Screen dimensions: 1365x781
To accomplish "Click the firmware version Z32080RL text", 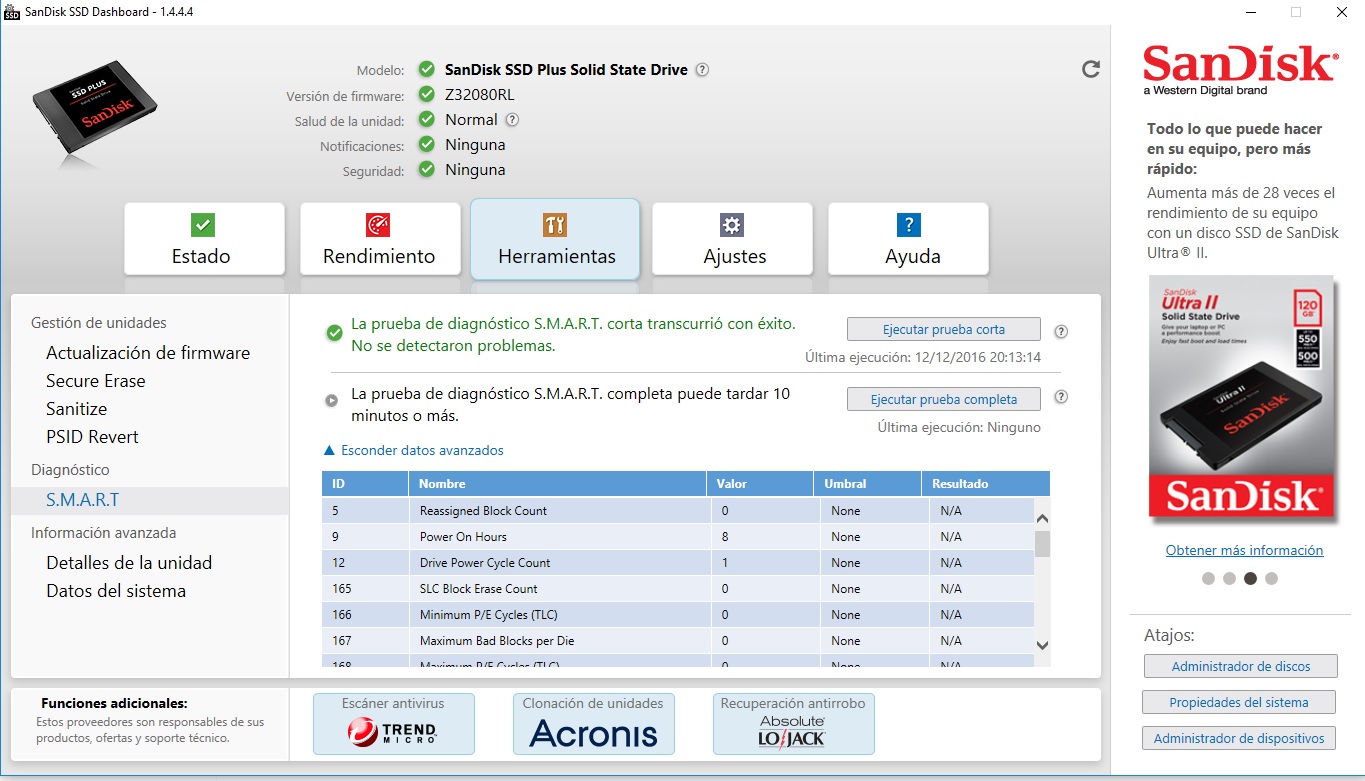I will 480,95.
